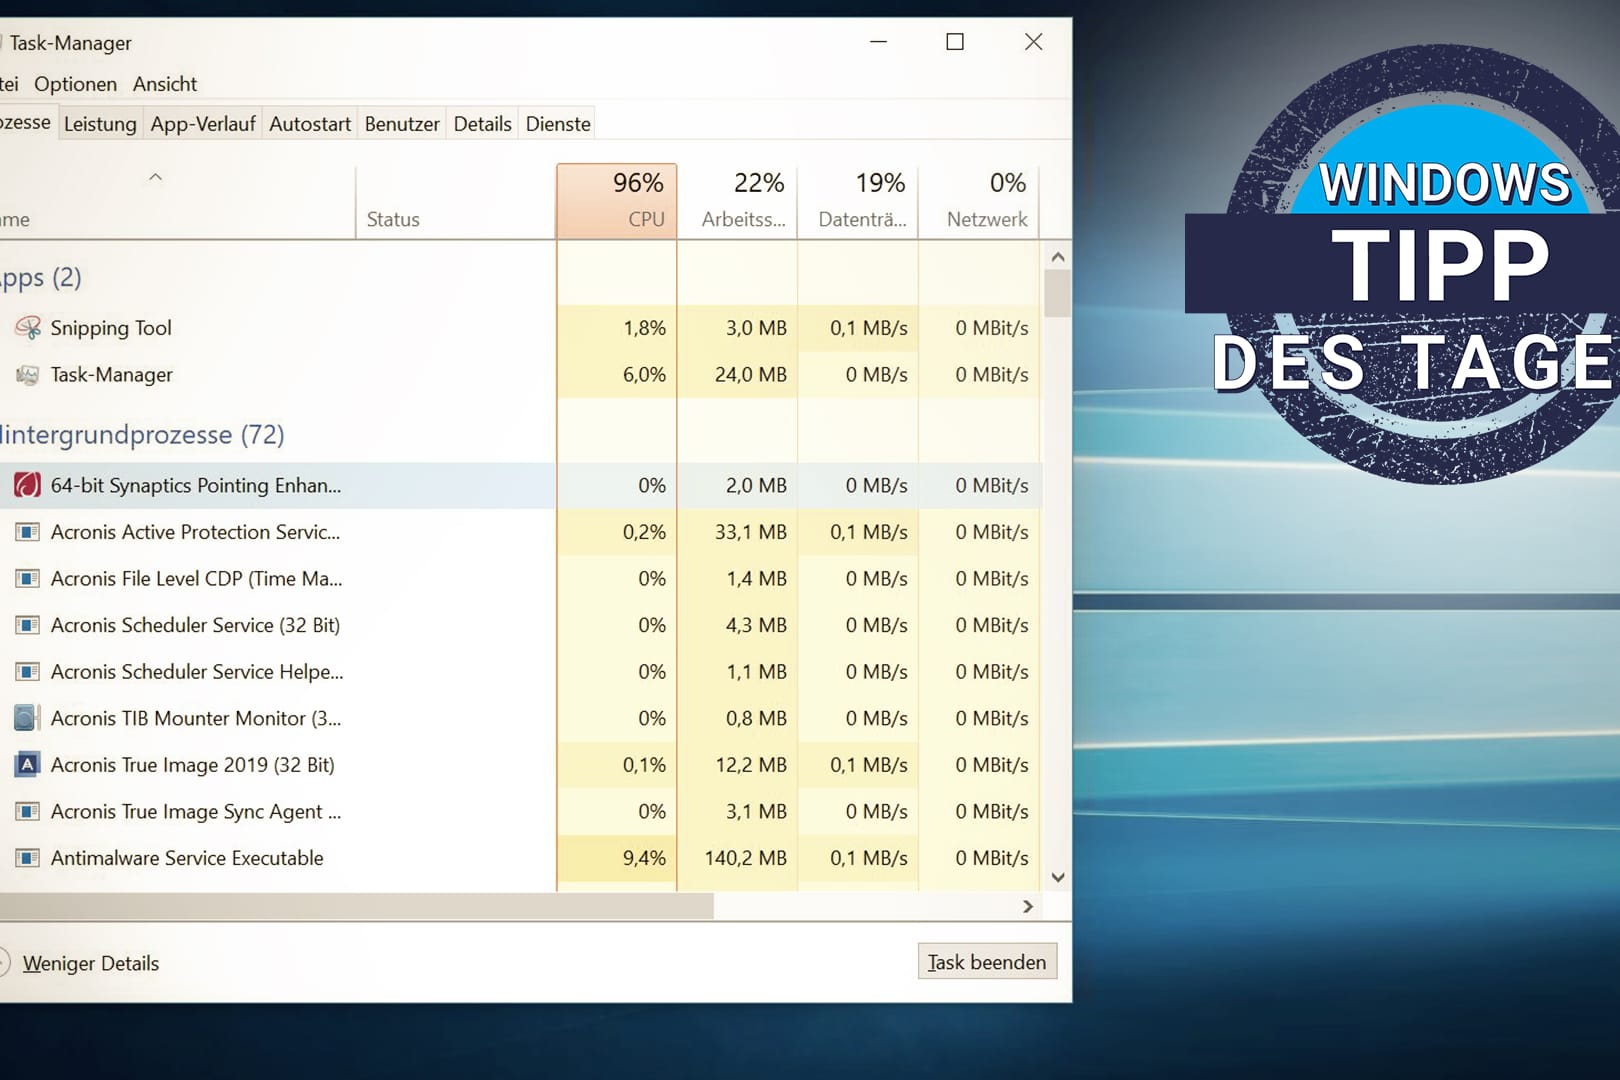Image resolution: width=1620 pixels, height=1080 pixels.
Task: Click the Antimalware Service Executable icon
Action: click(x=28, y=858)
